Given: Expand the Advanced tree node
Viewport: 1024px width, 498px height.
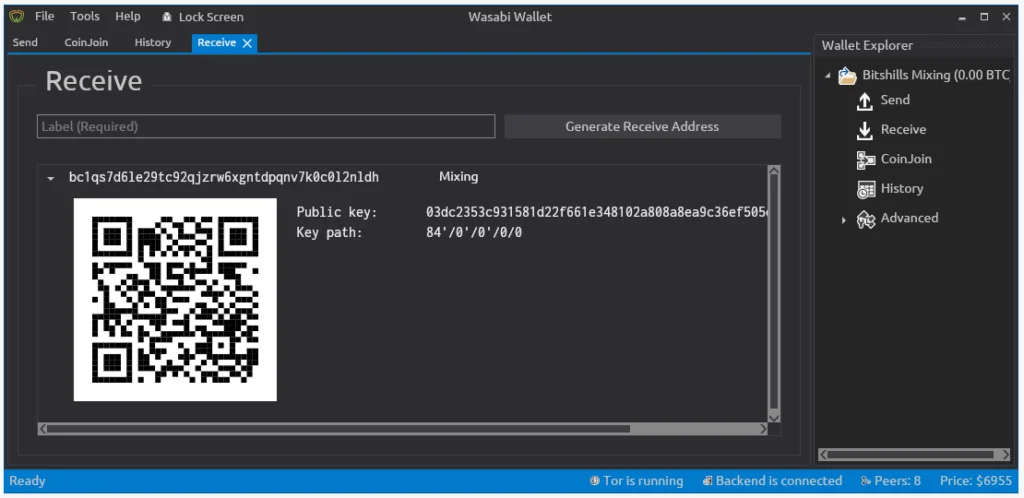Looking at the screenshot, I should pos(844,221).
